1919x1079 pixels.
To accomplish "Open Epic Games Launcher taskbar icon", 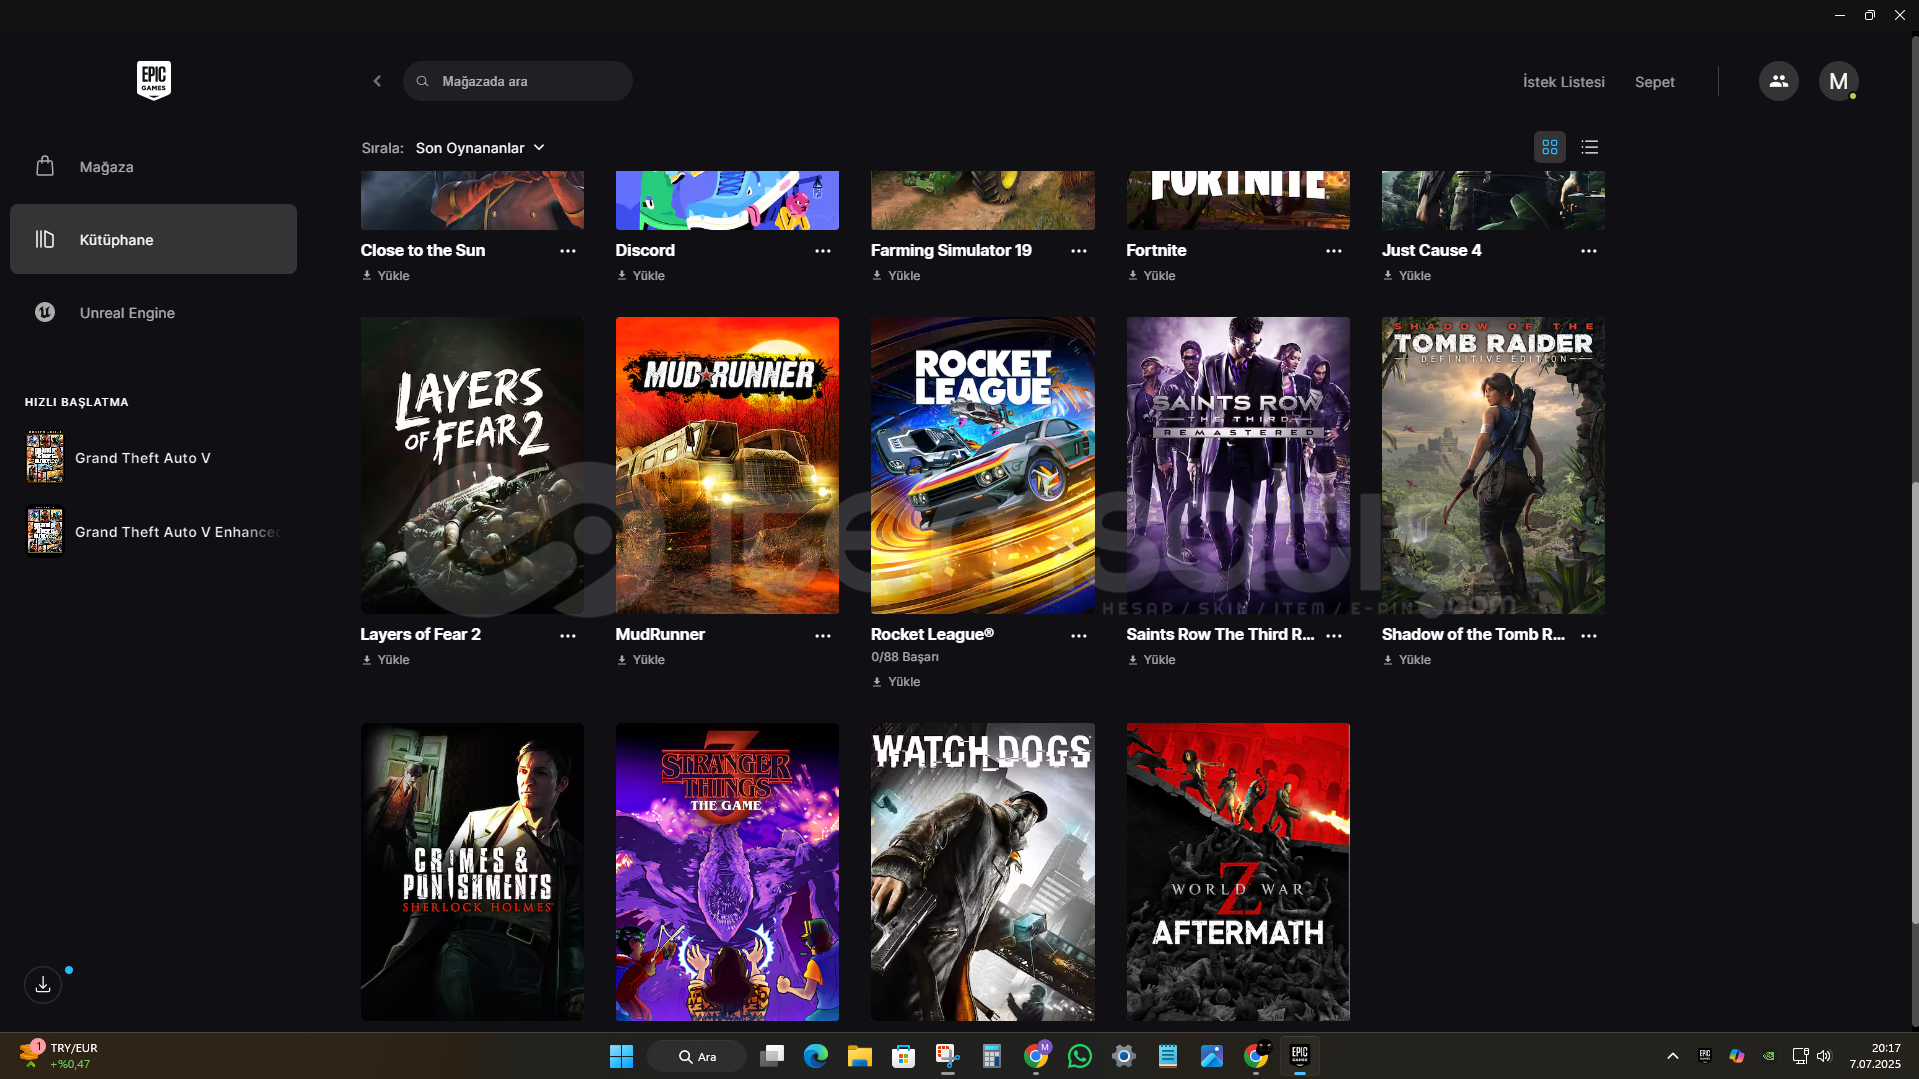I will tap(1300, 1056).
